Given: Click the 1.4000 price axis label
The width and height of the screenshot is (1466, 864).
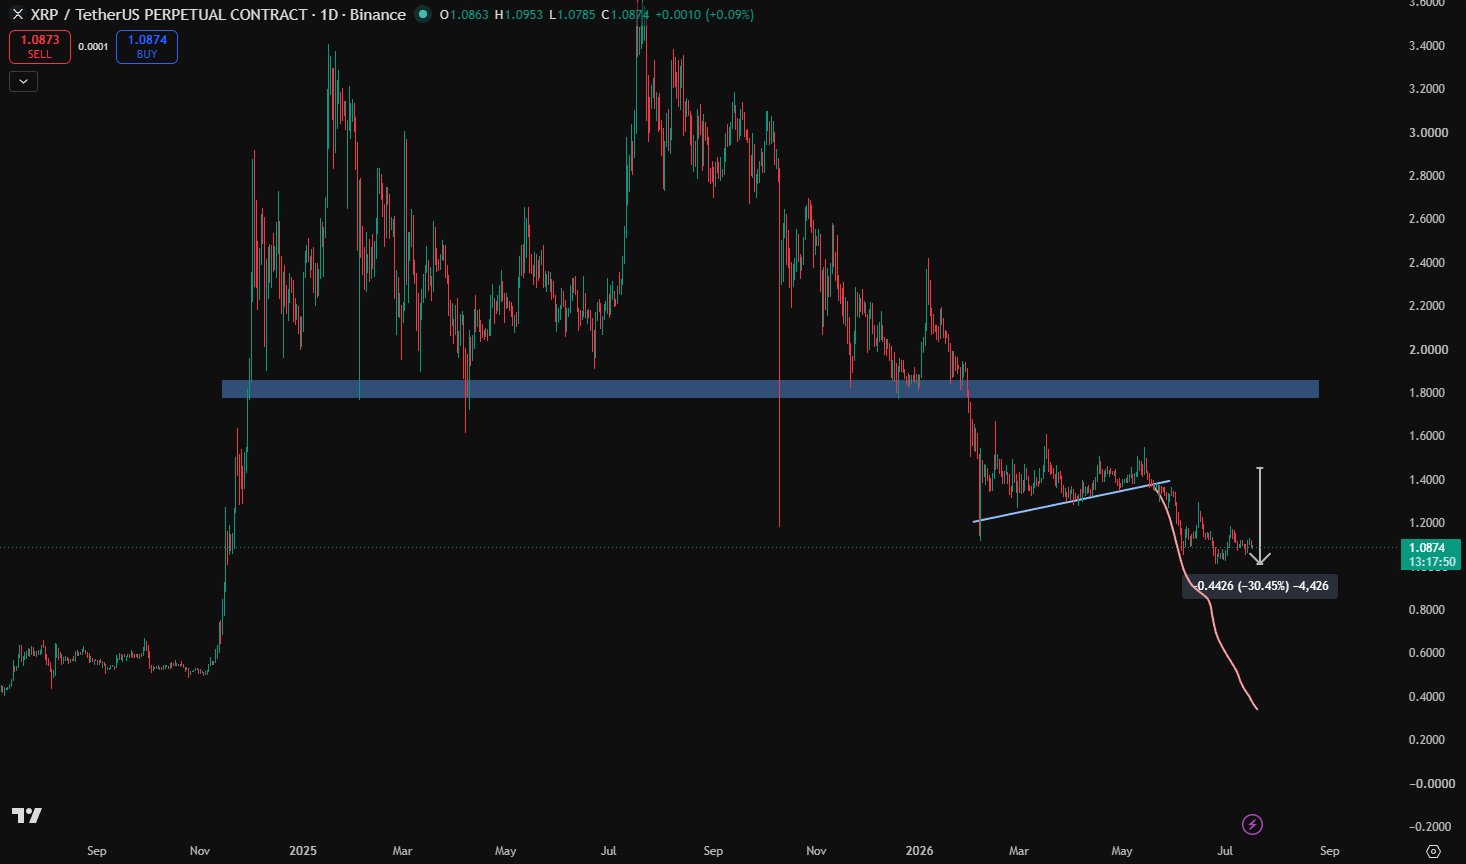Looking at the screenshot, I should coord(1426,480).
